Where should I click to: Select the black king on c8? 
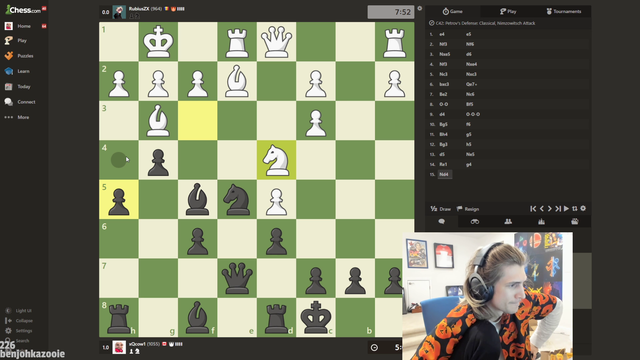[x=316, y=318]
